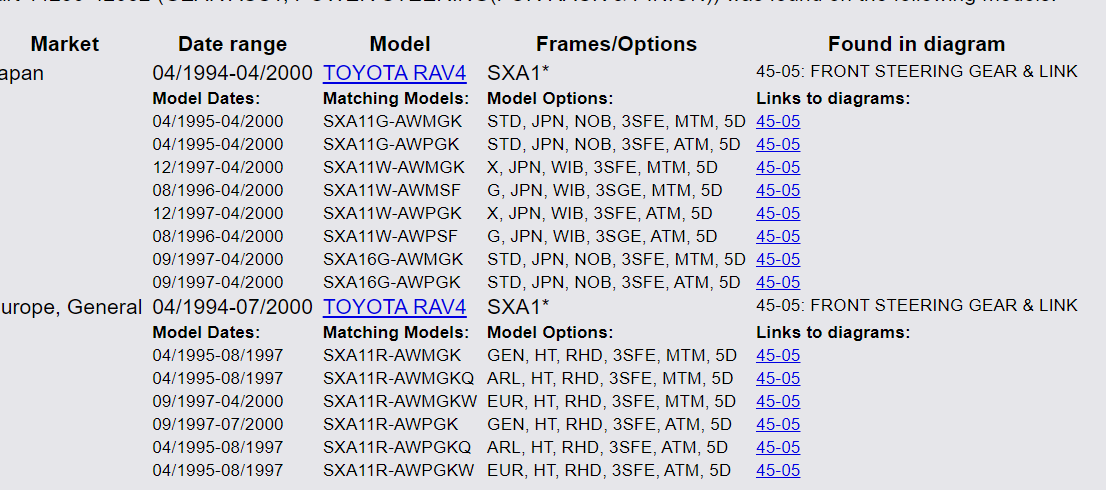Click model date 08/1996-04/2000 for SXA11W-AWMSF
The height and width of the screenshot is (490, 1106).
click(218, 190)
